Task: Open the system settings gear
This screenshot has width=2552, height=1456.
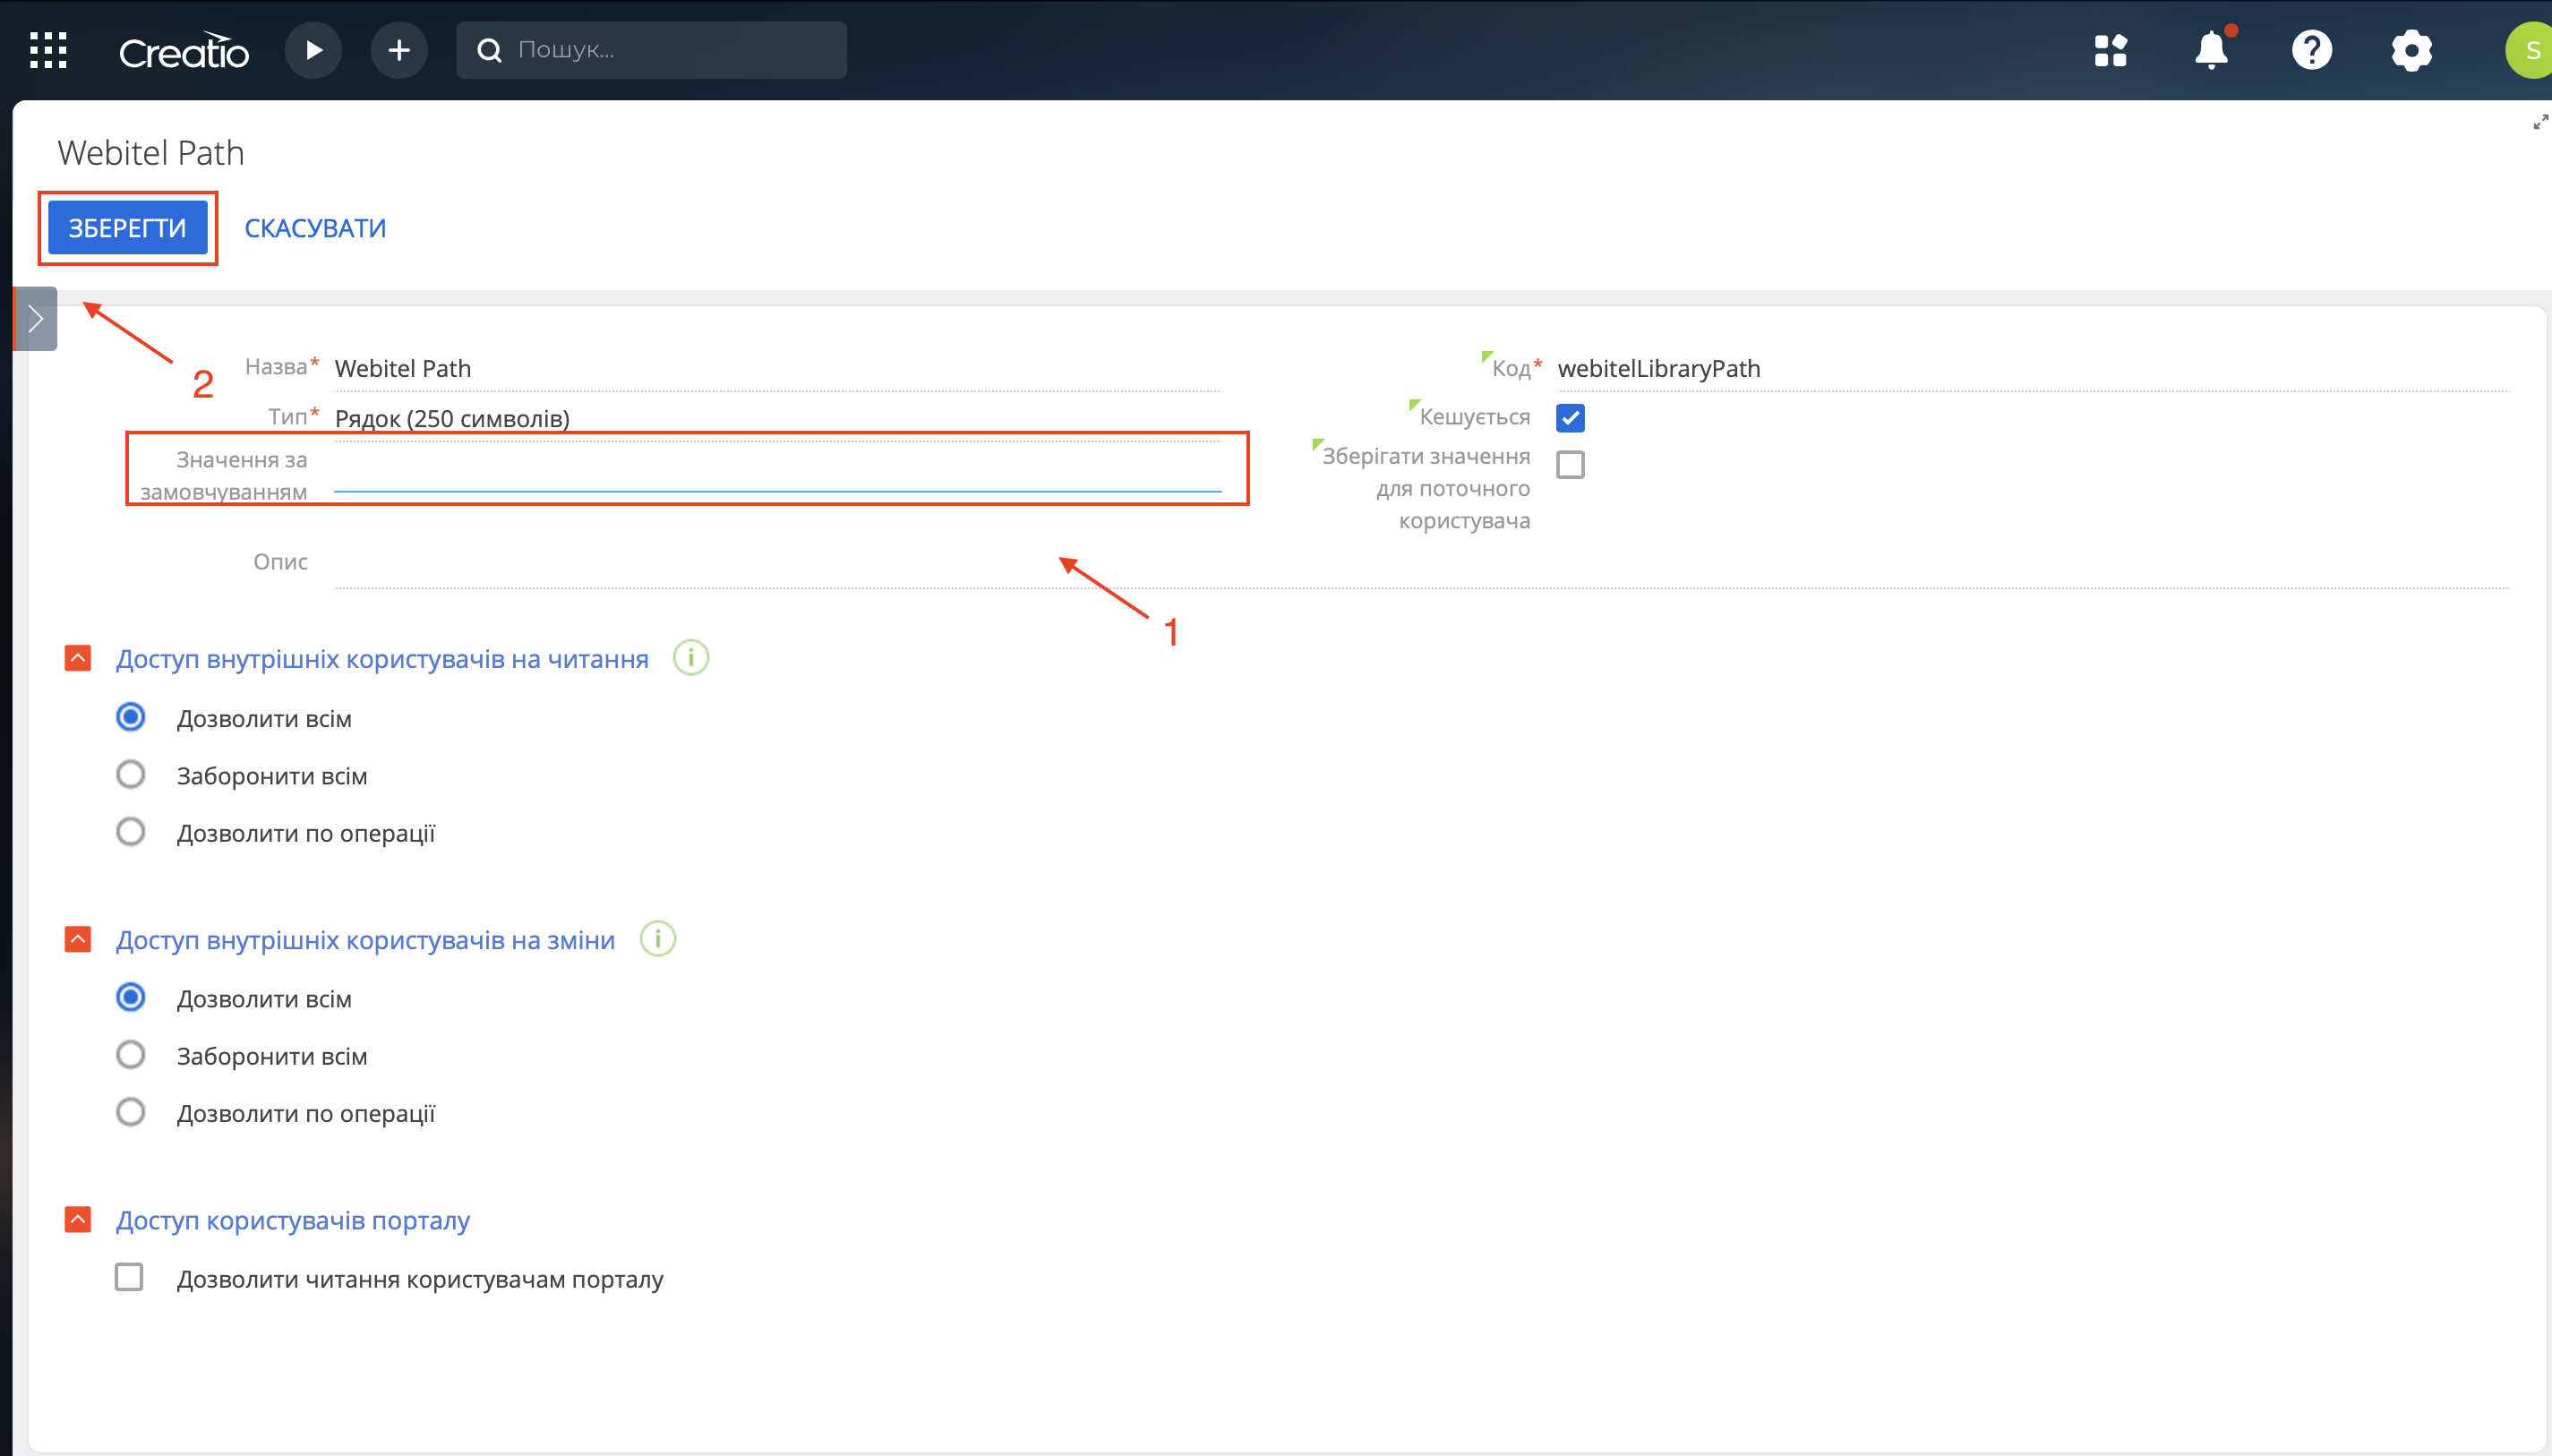Action: point(2412,50)
